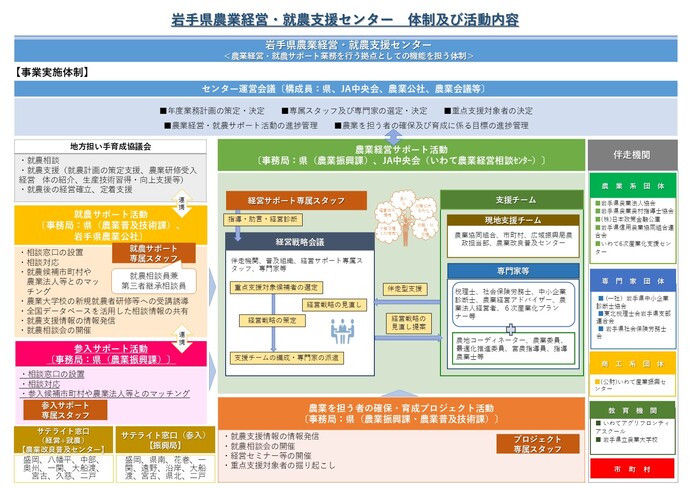
Task: Click the 伴走型支援 label
Action: tap(405, 289)
